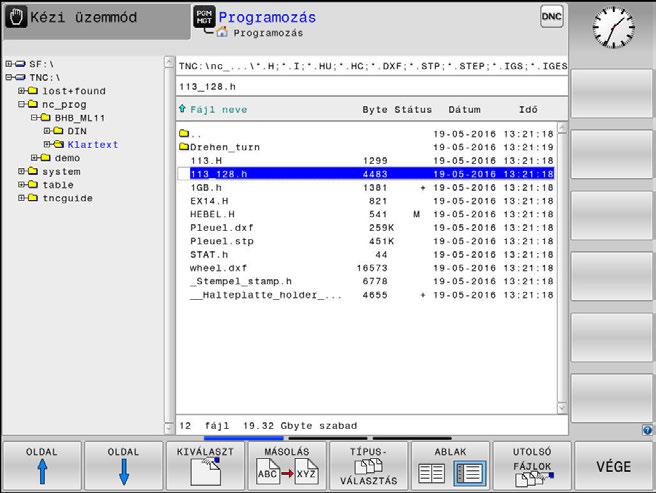Click the system folder icon
The width and height of the screenshot is (656, 493).
[x=33, y=171]
